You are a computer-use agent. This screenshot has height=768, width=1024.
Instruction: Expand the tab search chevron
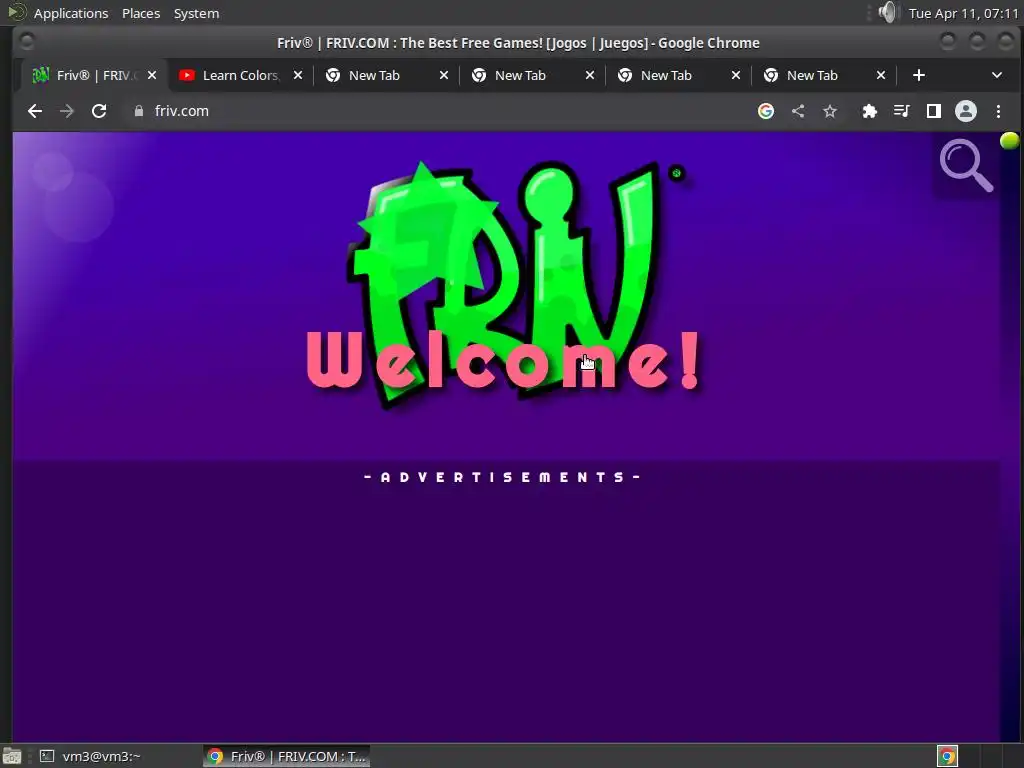tap(997, 75)
